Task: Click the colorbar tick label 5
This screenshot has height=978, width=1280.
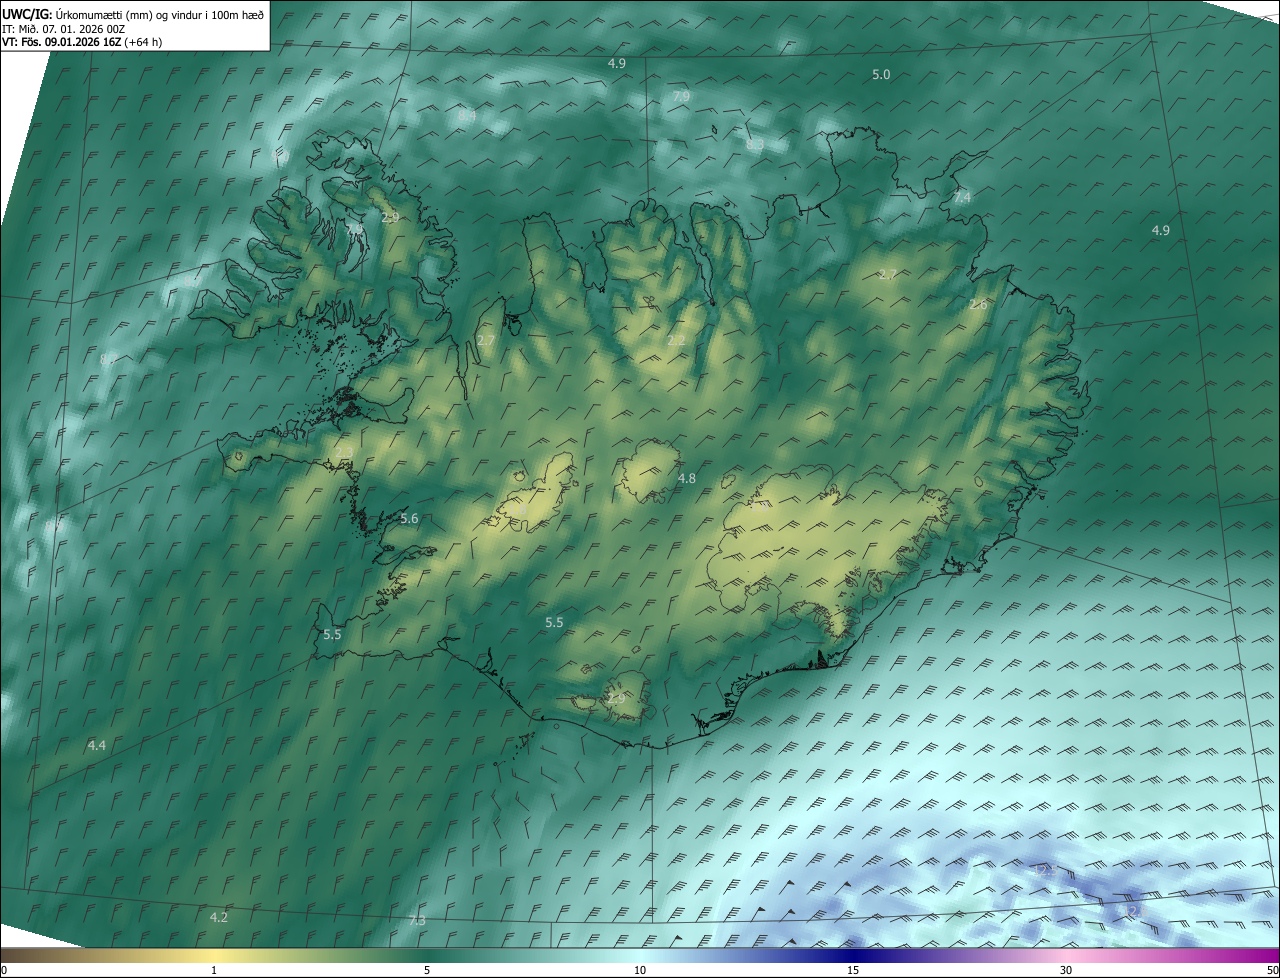Action: point(427,970)
